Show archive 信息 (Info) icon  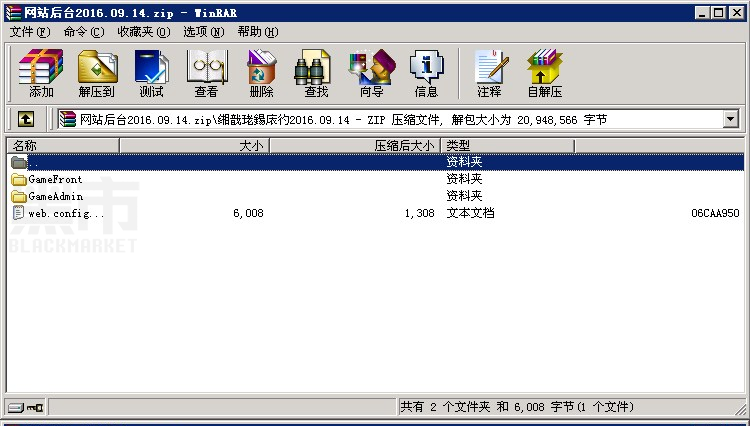(426, 73)
